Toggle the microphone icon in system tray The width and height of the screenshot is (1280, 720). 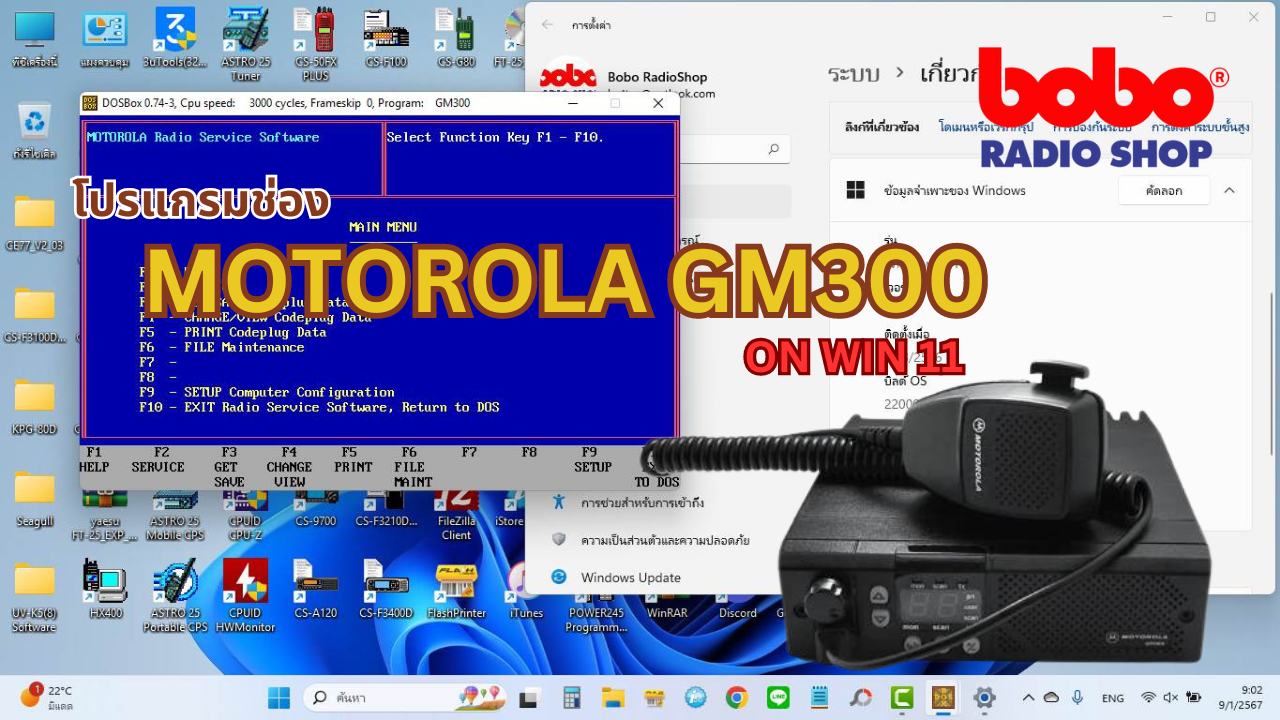tap(1077, 697)
